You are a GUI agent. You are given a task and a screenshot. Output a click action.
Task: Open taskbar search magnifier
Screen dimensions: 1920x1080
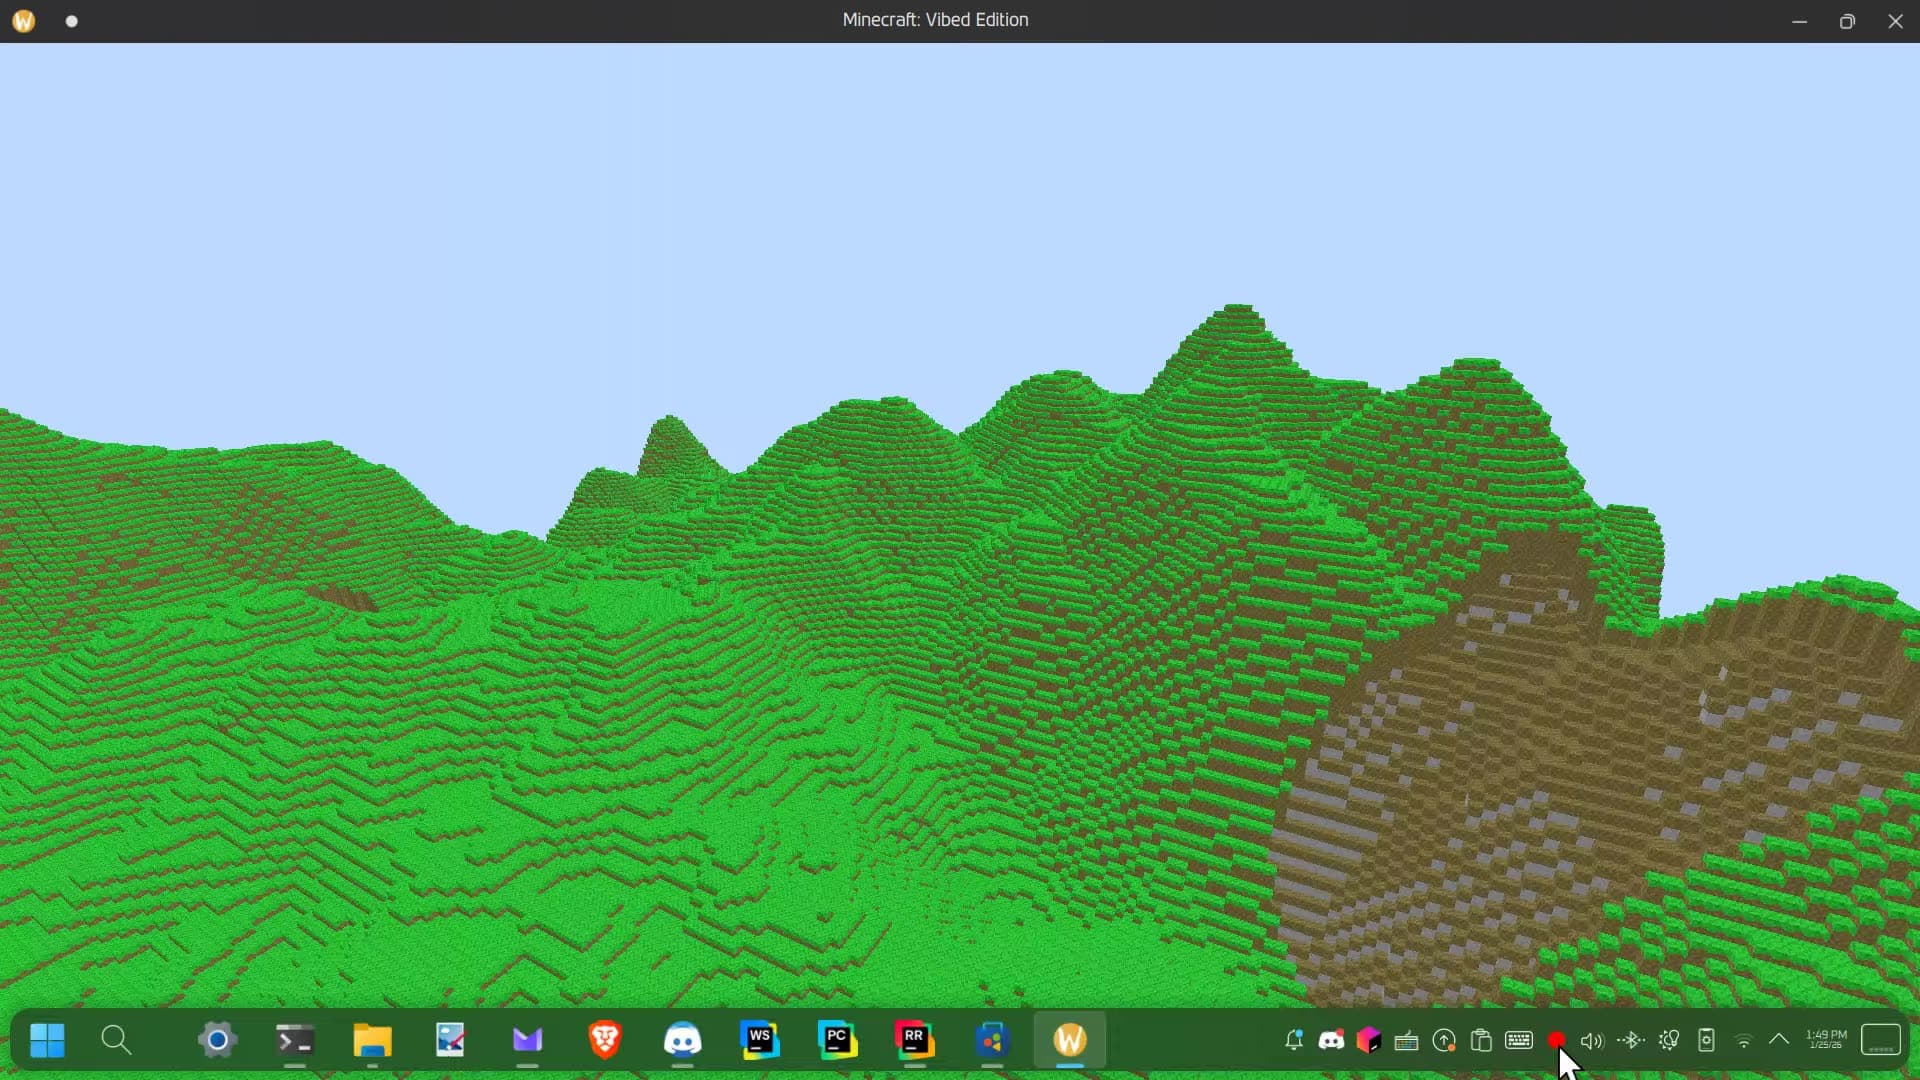(x=116, y=1040)
